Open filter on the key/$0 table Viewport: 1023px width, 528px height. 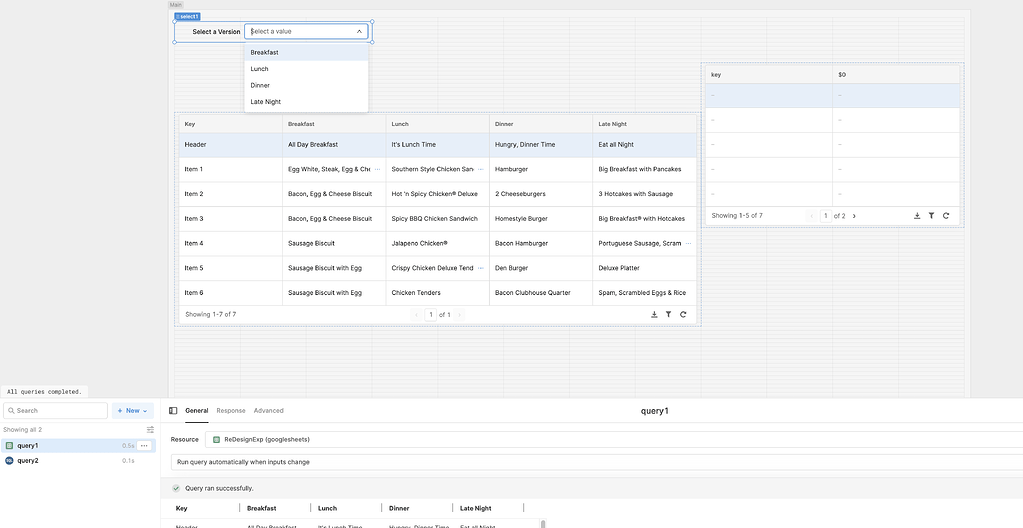click(x=932, y=215)
